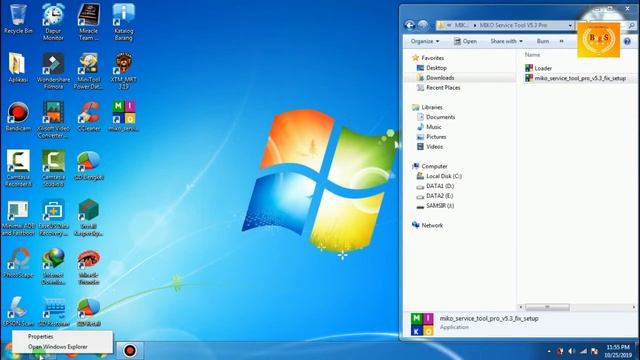Image resolution: width=640 pixels, height=360 pixels.
Task: Click the volume speaker tray icon
Action: (x=571, y=351)
